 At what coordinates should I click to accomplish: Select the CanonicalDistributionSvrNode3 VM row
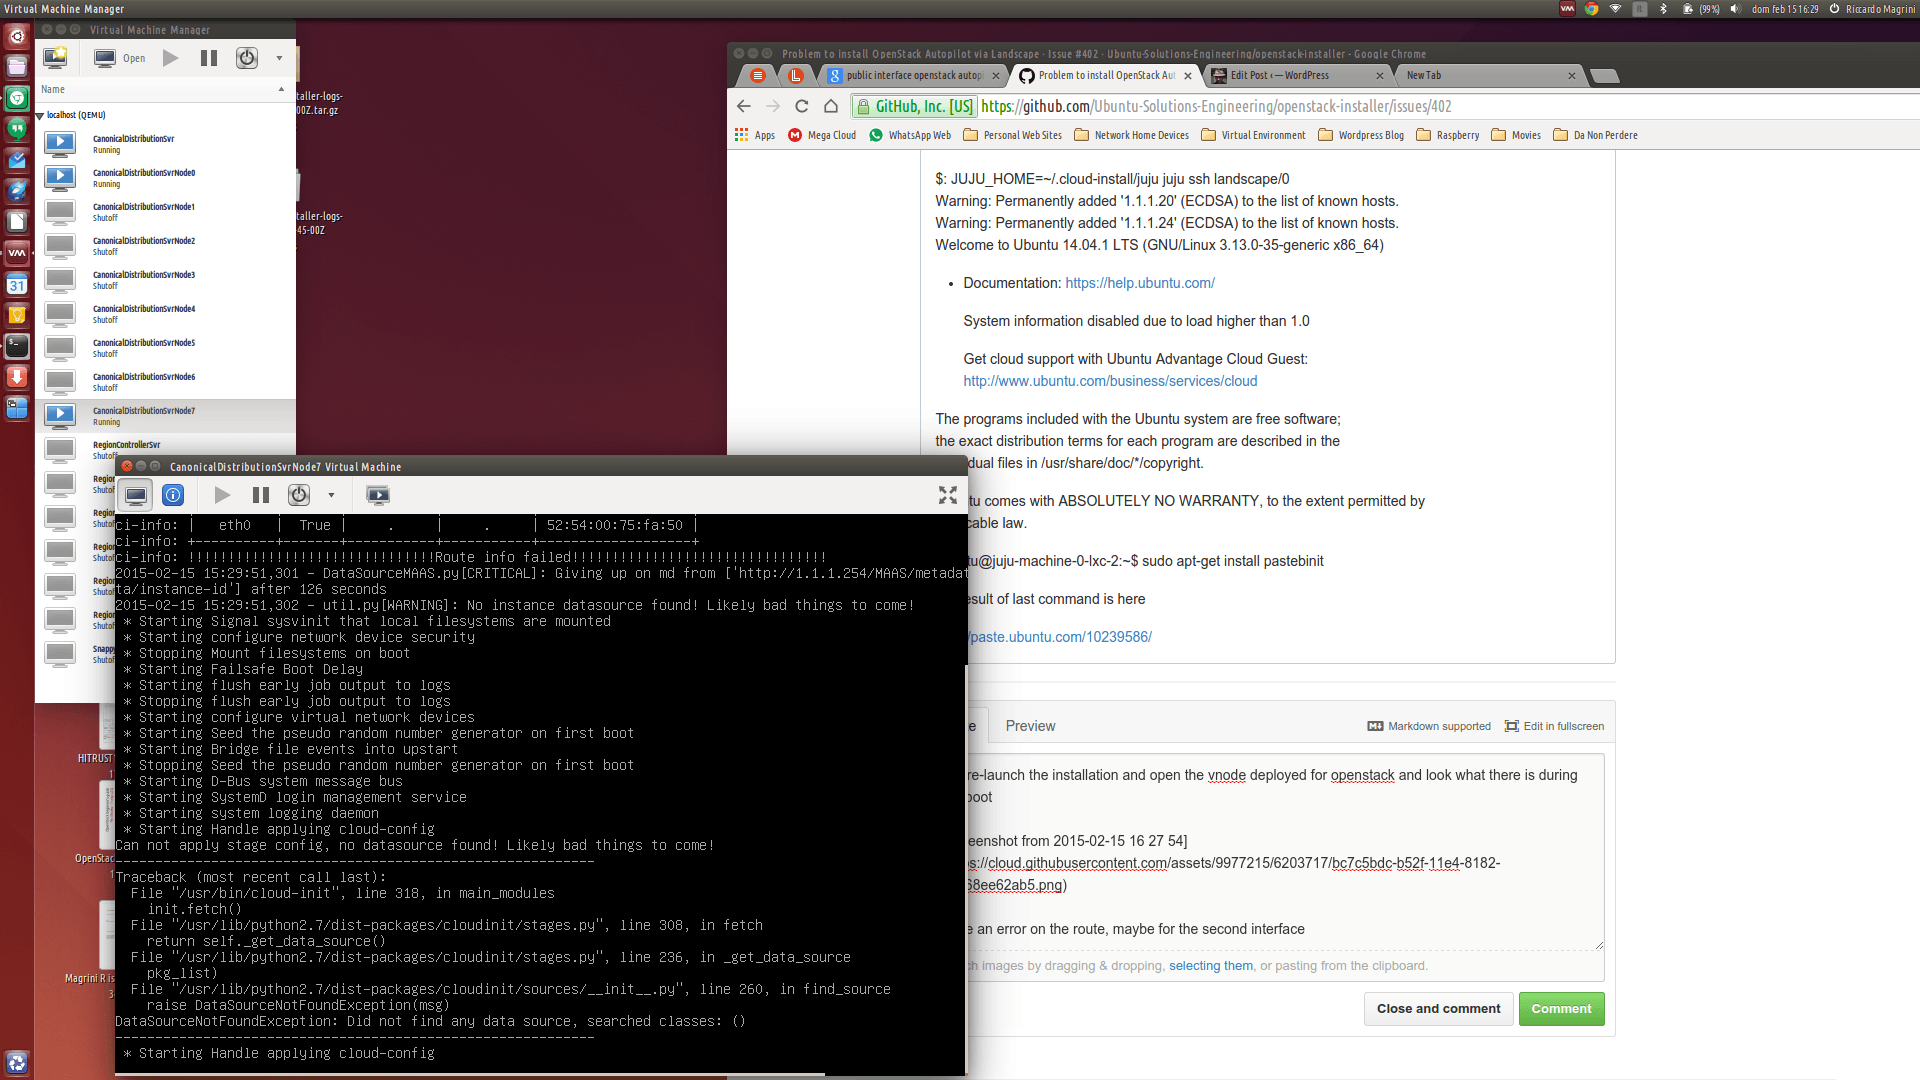pyautogui.click(x=165, y=280)
